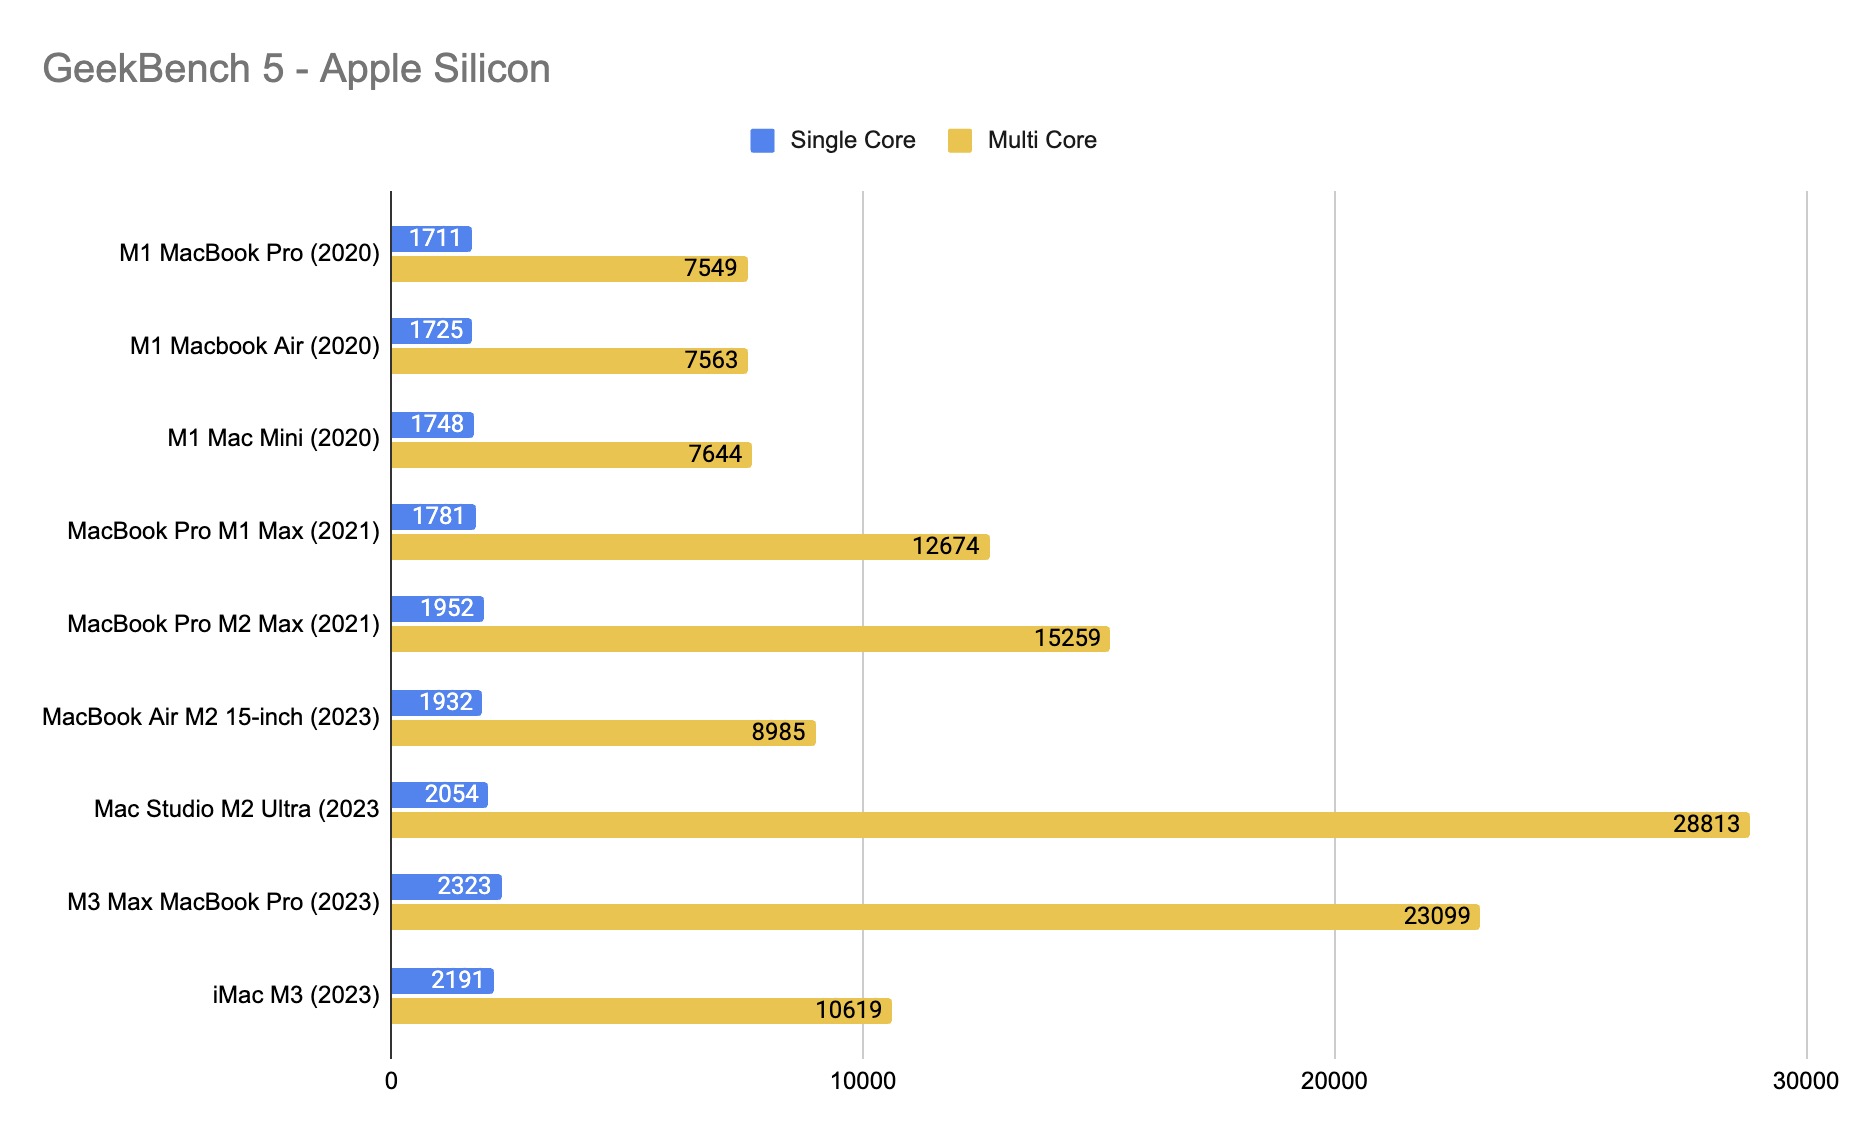Select the iMac M3 (2023) axis label
Image resolution: width=1852 pixels, height=1146 pixels.
click(x=295, y=995)
